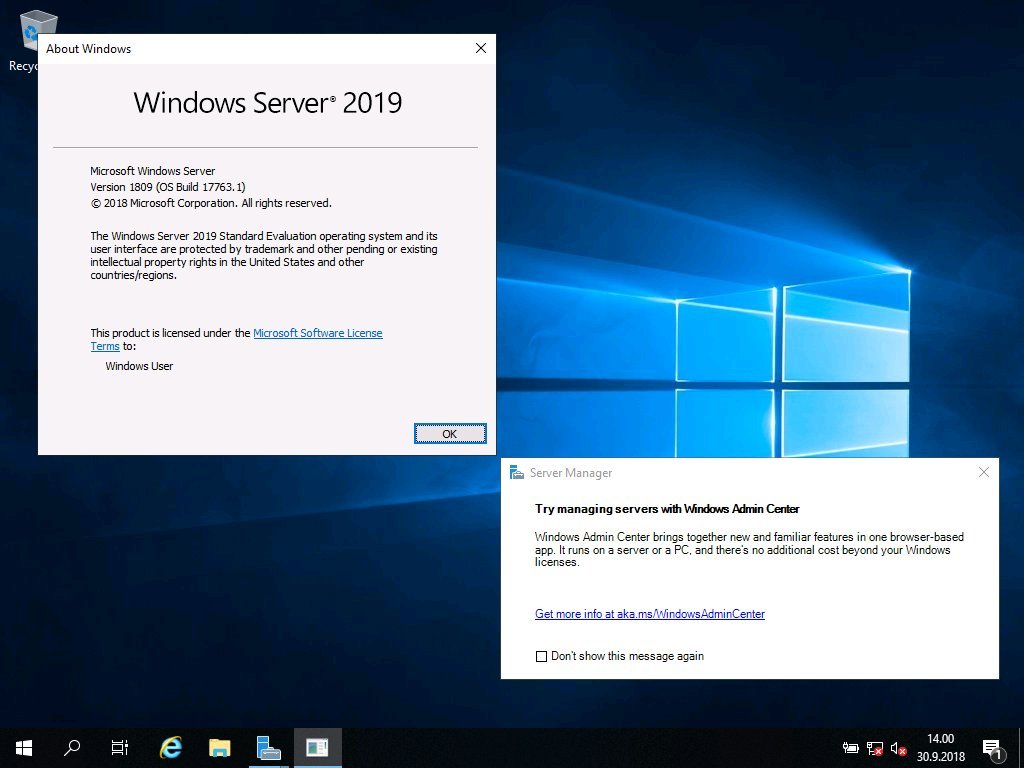This screenshot has width=1024, height=768.
Task: Click OK to close About Windows
Action: (x=449, y=433)
